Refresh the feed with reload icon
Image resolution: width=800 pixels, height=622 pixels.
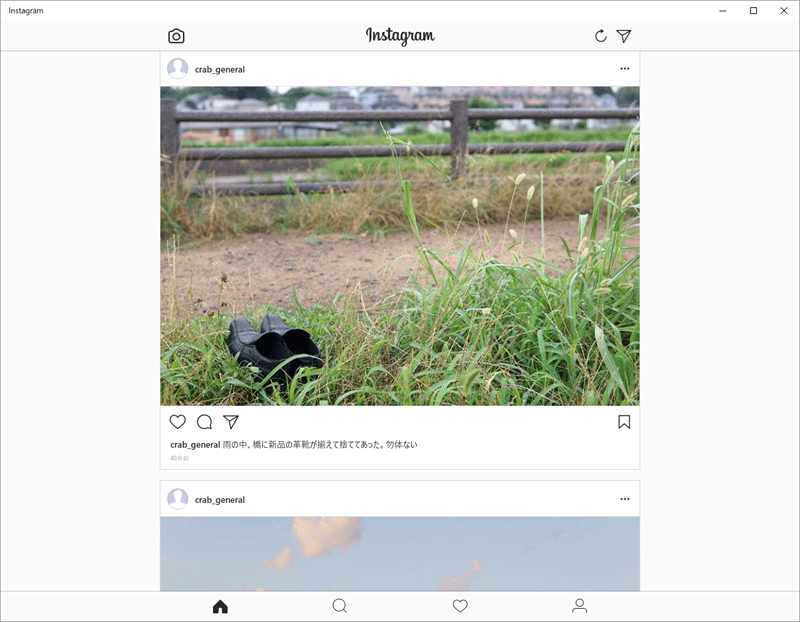click(601, 36)
